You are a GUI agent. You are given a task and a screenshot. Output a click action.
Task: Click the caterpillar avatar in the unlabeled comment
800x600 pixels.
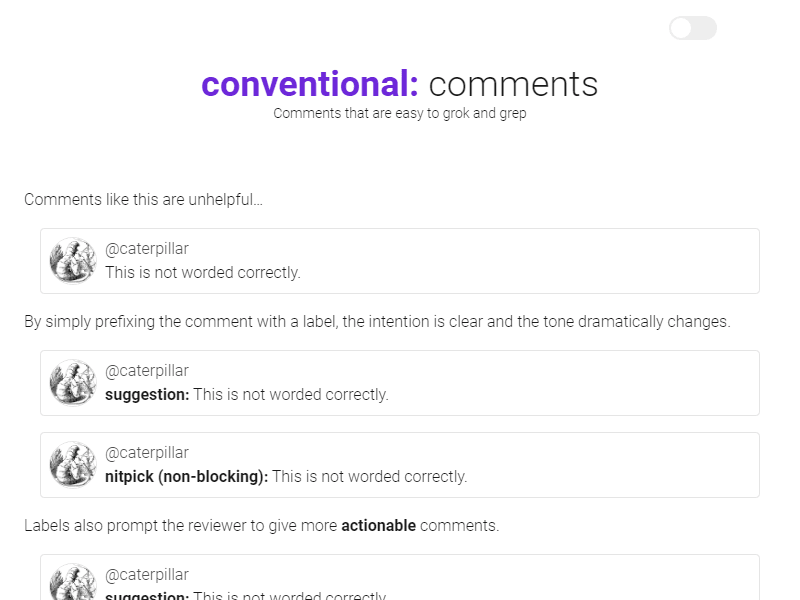click(x=73, y=261)
